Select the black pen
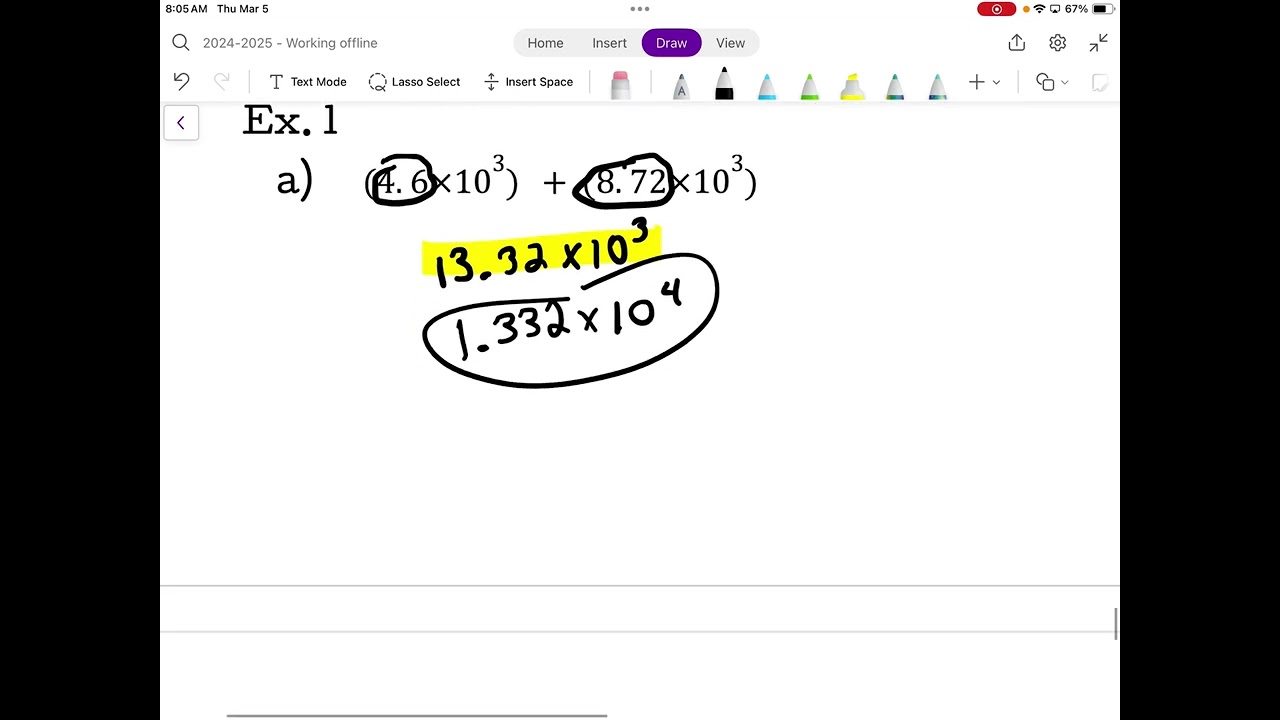Screen dimensions: 1280x720 pos(724,84)
